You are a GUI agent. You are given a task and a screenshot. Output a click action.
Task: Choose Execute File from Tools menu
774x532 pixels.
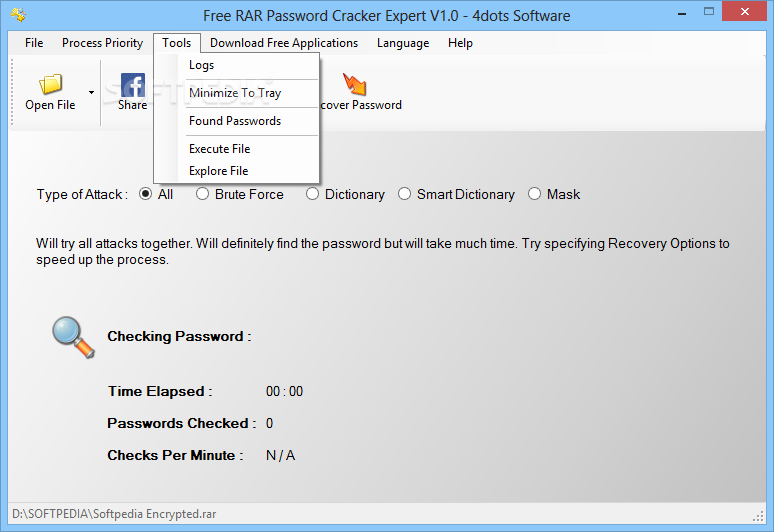tap(237, 149)
